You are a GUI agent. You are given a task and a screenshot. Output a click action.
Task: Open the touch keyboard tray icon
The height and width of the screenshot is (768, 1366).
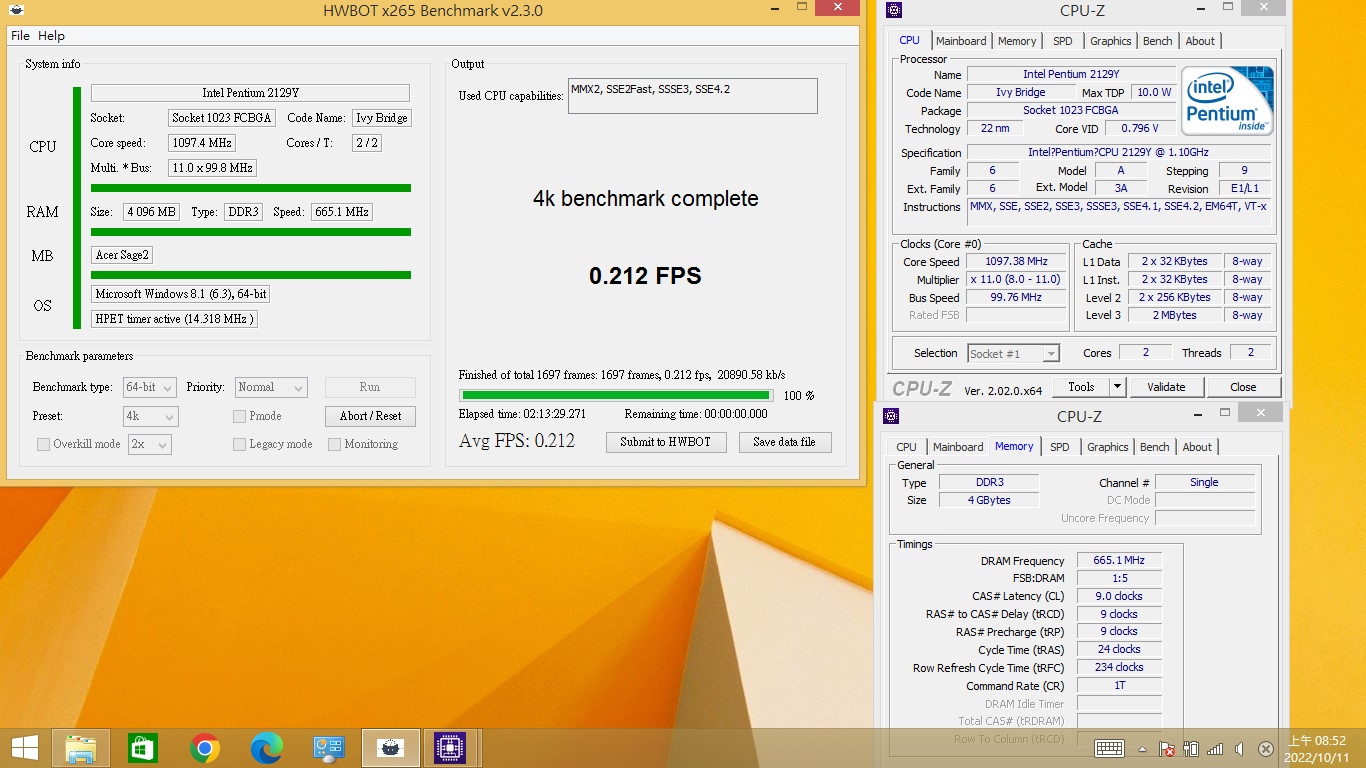pyautogui.click(x=1109, y=748)
